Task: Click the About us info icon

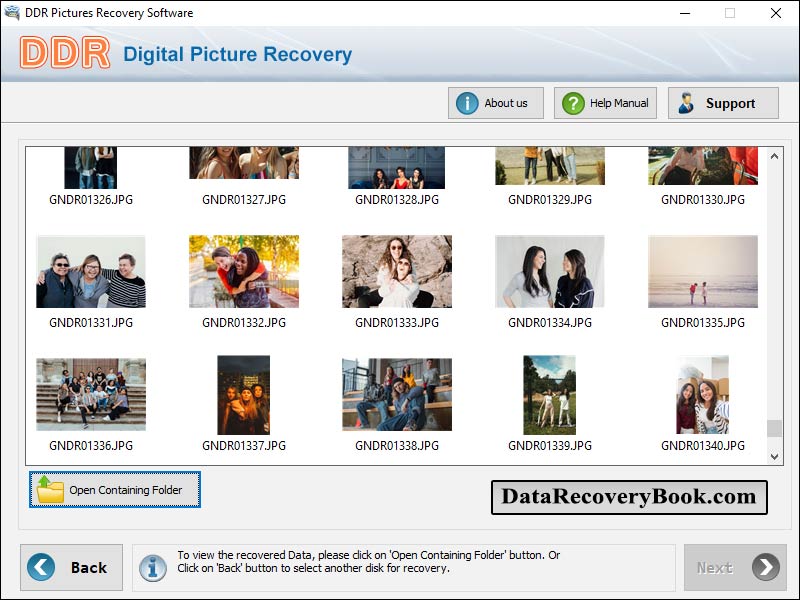Action: coord(467,102)
